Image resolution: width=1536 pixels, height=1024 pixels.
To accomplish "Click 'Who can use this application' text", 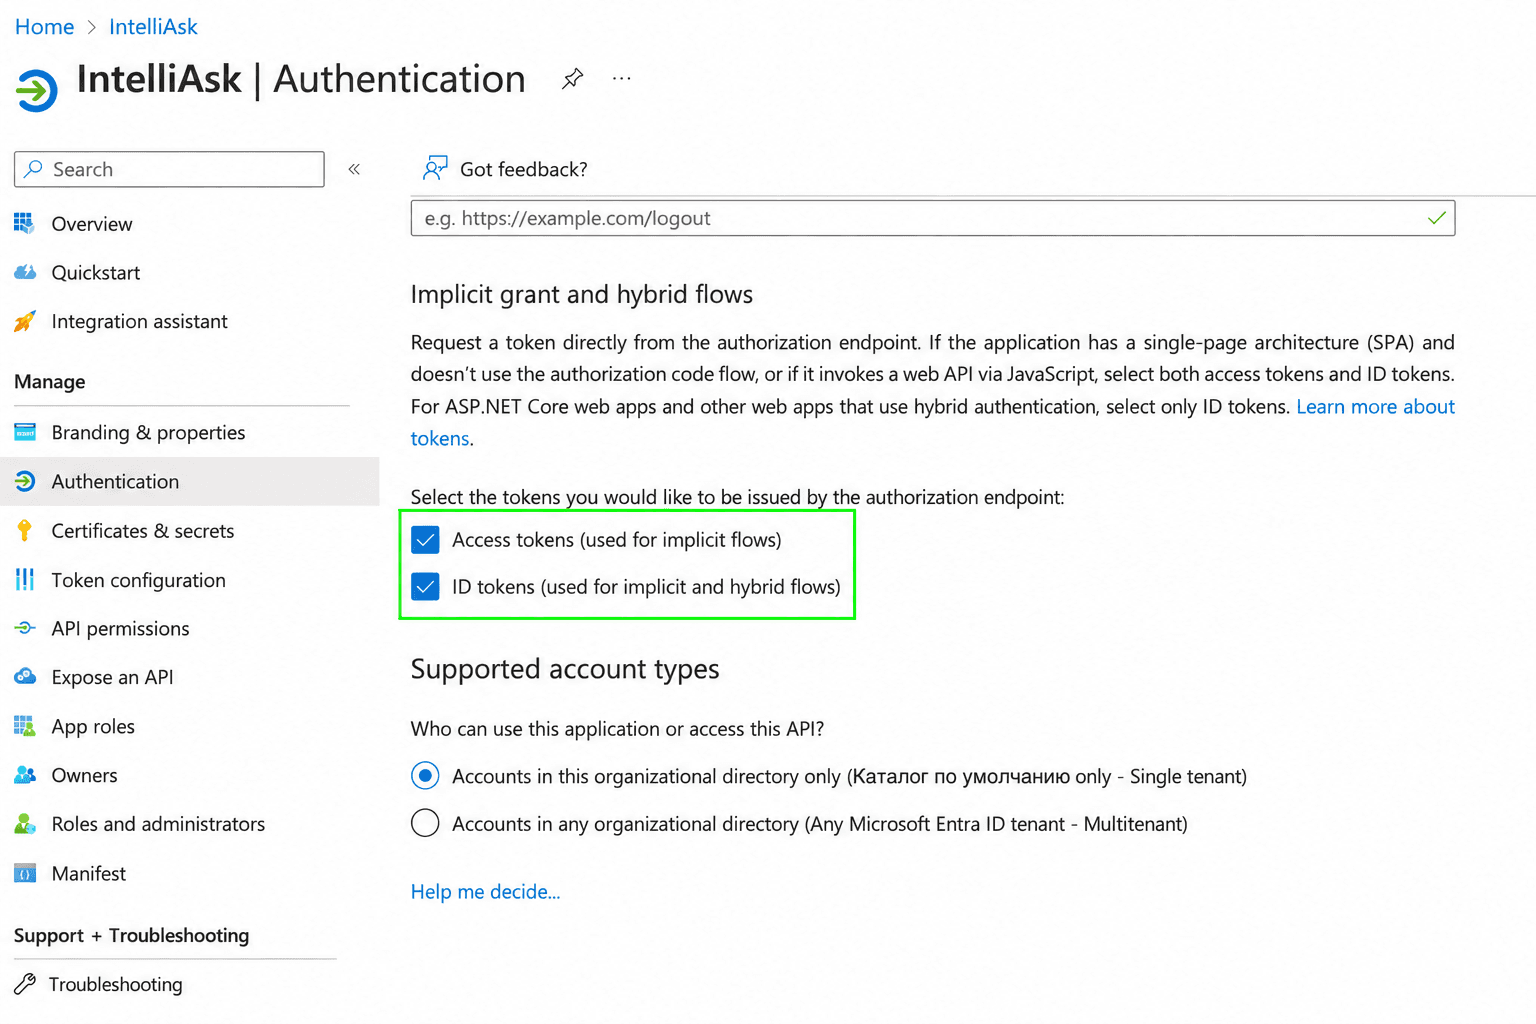I will [x=617, y=728].
